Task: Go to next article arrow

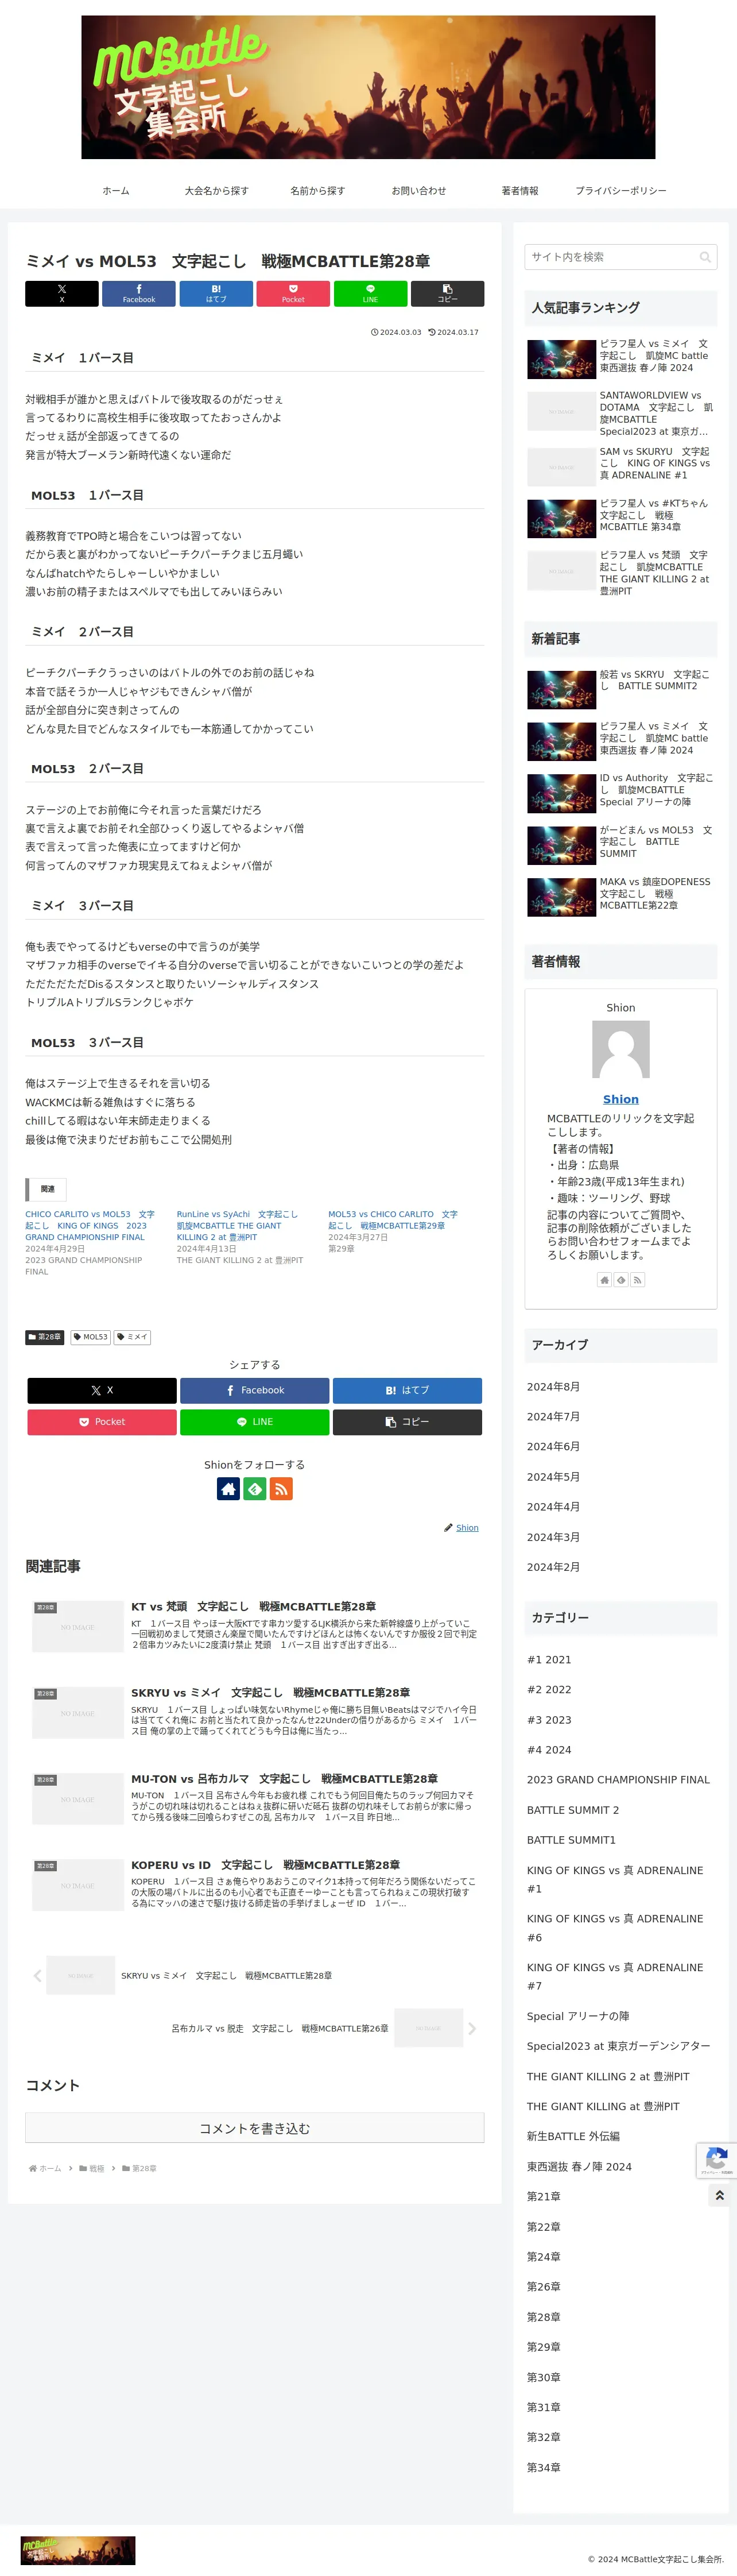Action: [472, 2028]
